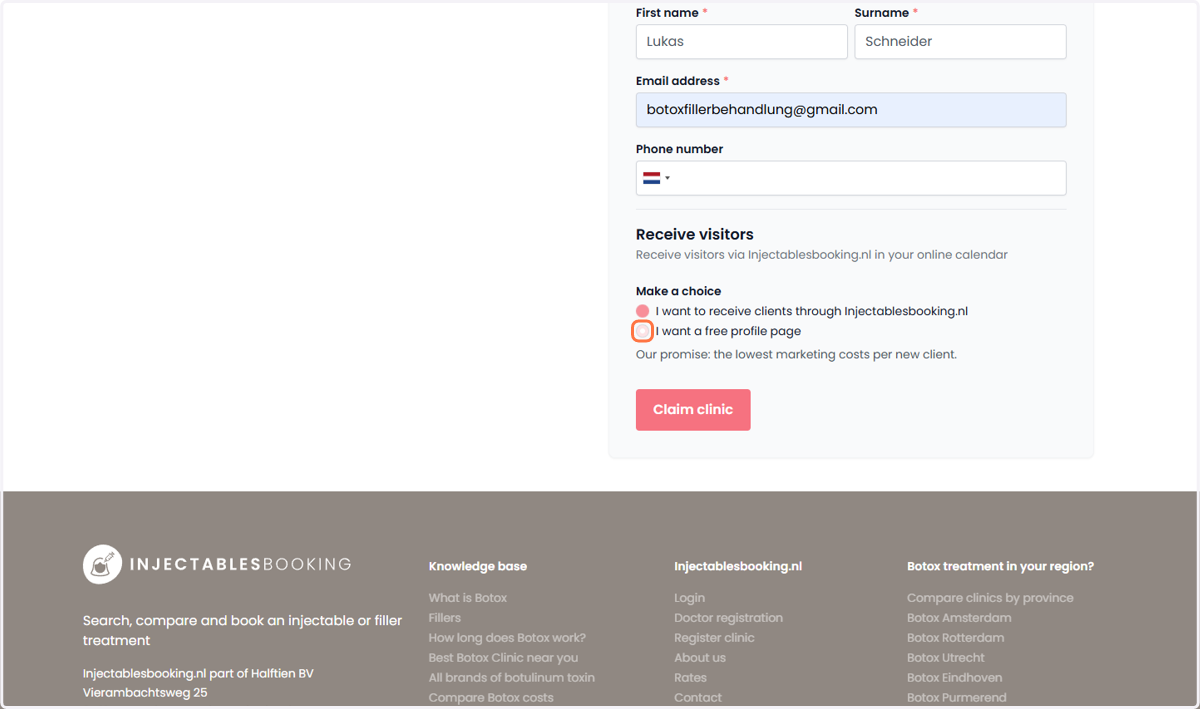Click the Knowledge base footer heading
Image resolution: width=1200 pixels, height=709 pixels.
tap(478, 566)
